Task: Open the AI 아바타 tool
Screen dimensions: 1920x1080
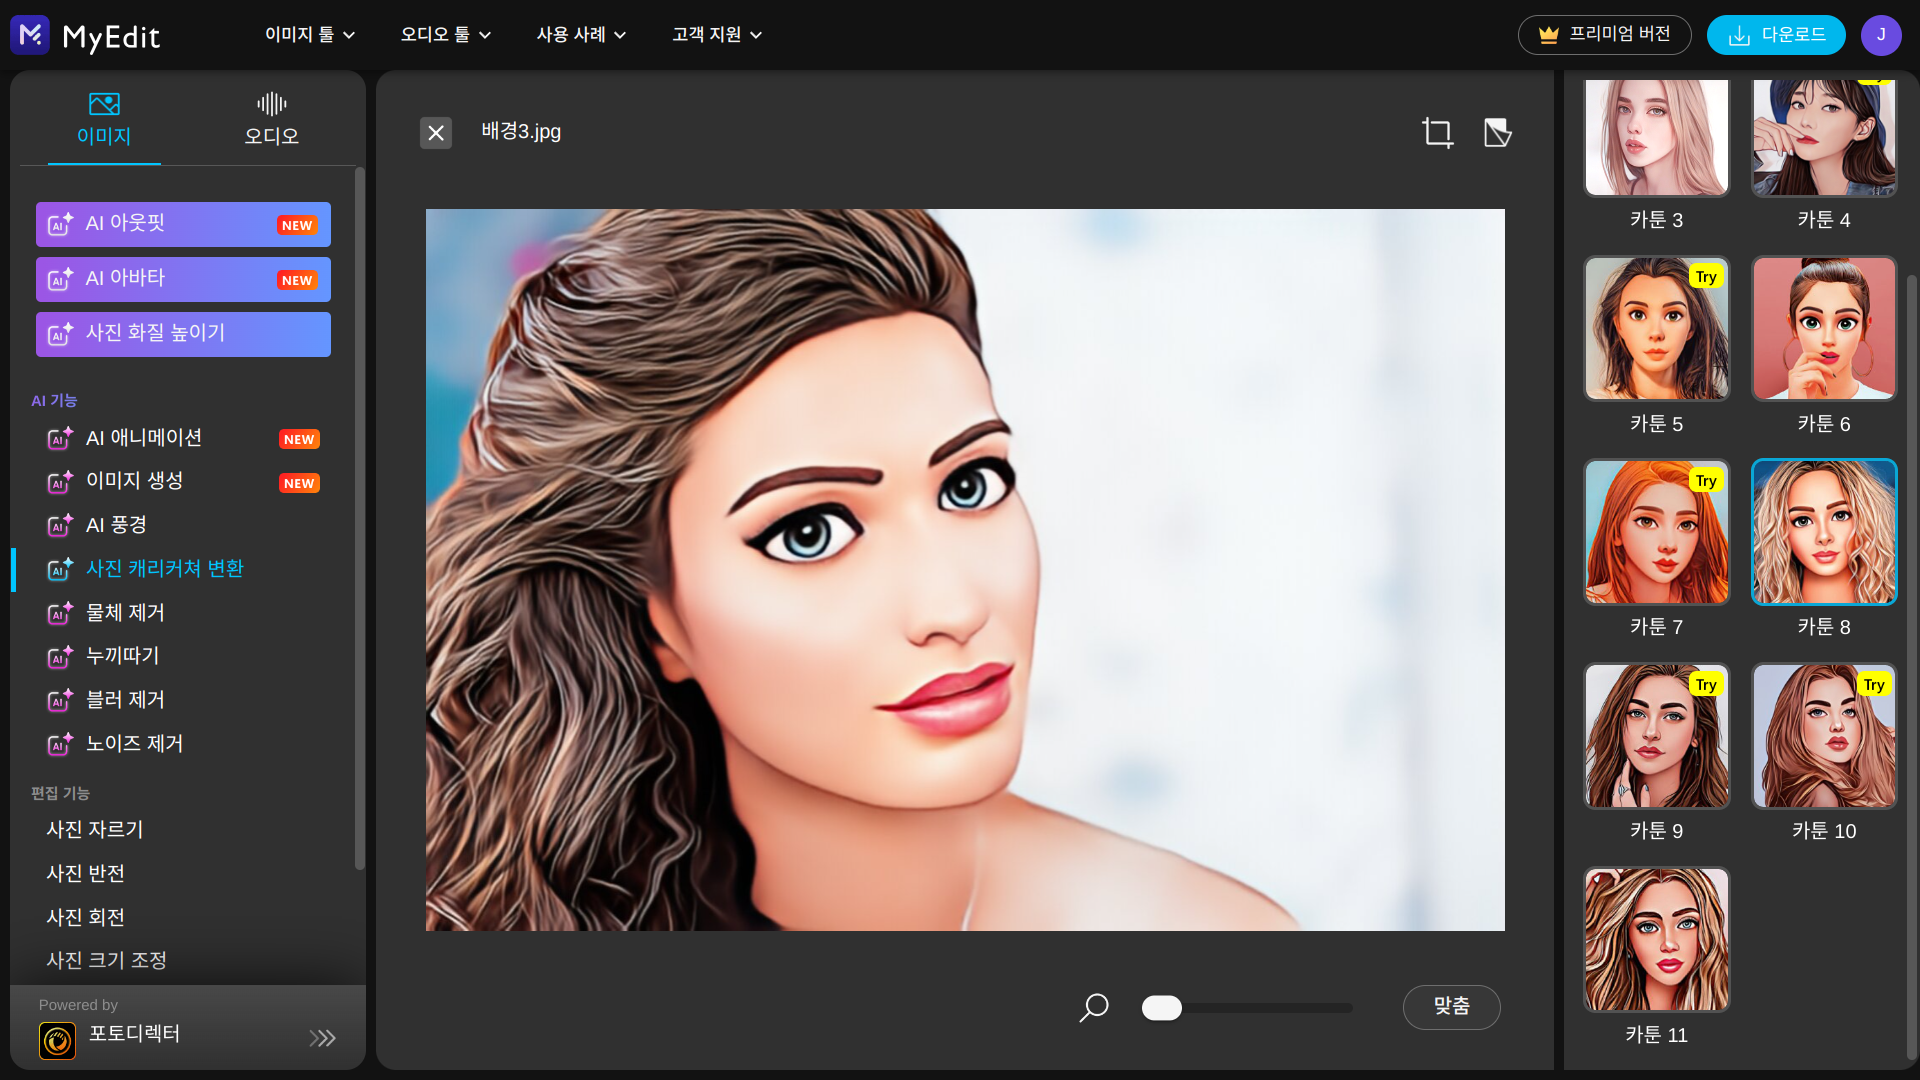Action: [x=183, y=279]
